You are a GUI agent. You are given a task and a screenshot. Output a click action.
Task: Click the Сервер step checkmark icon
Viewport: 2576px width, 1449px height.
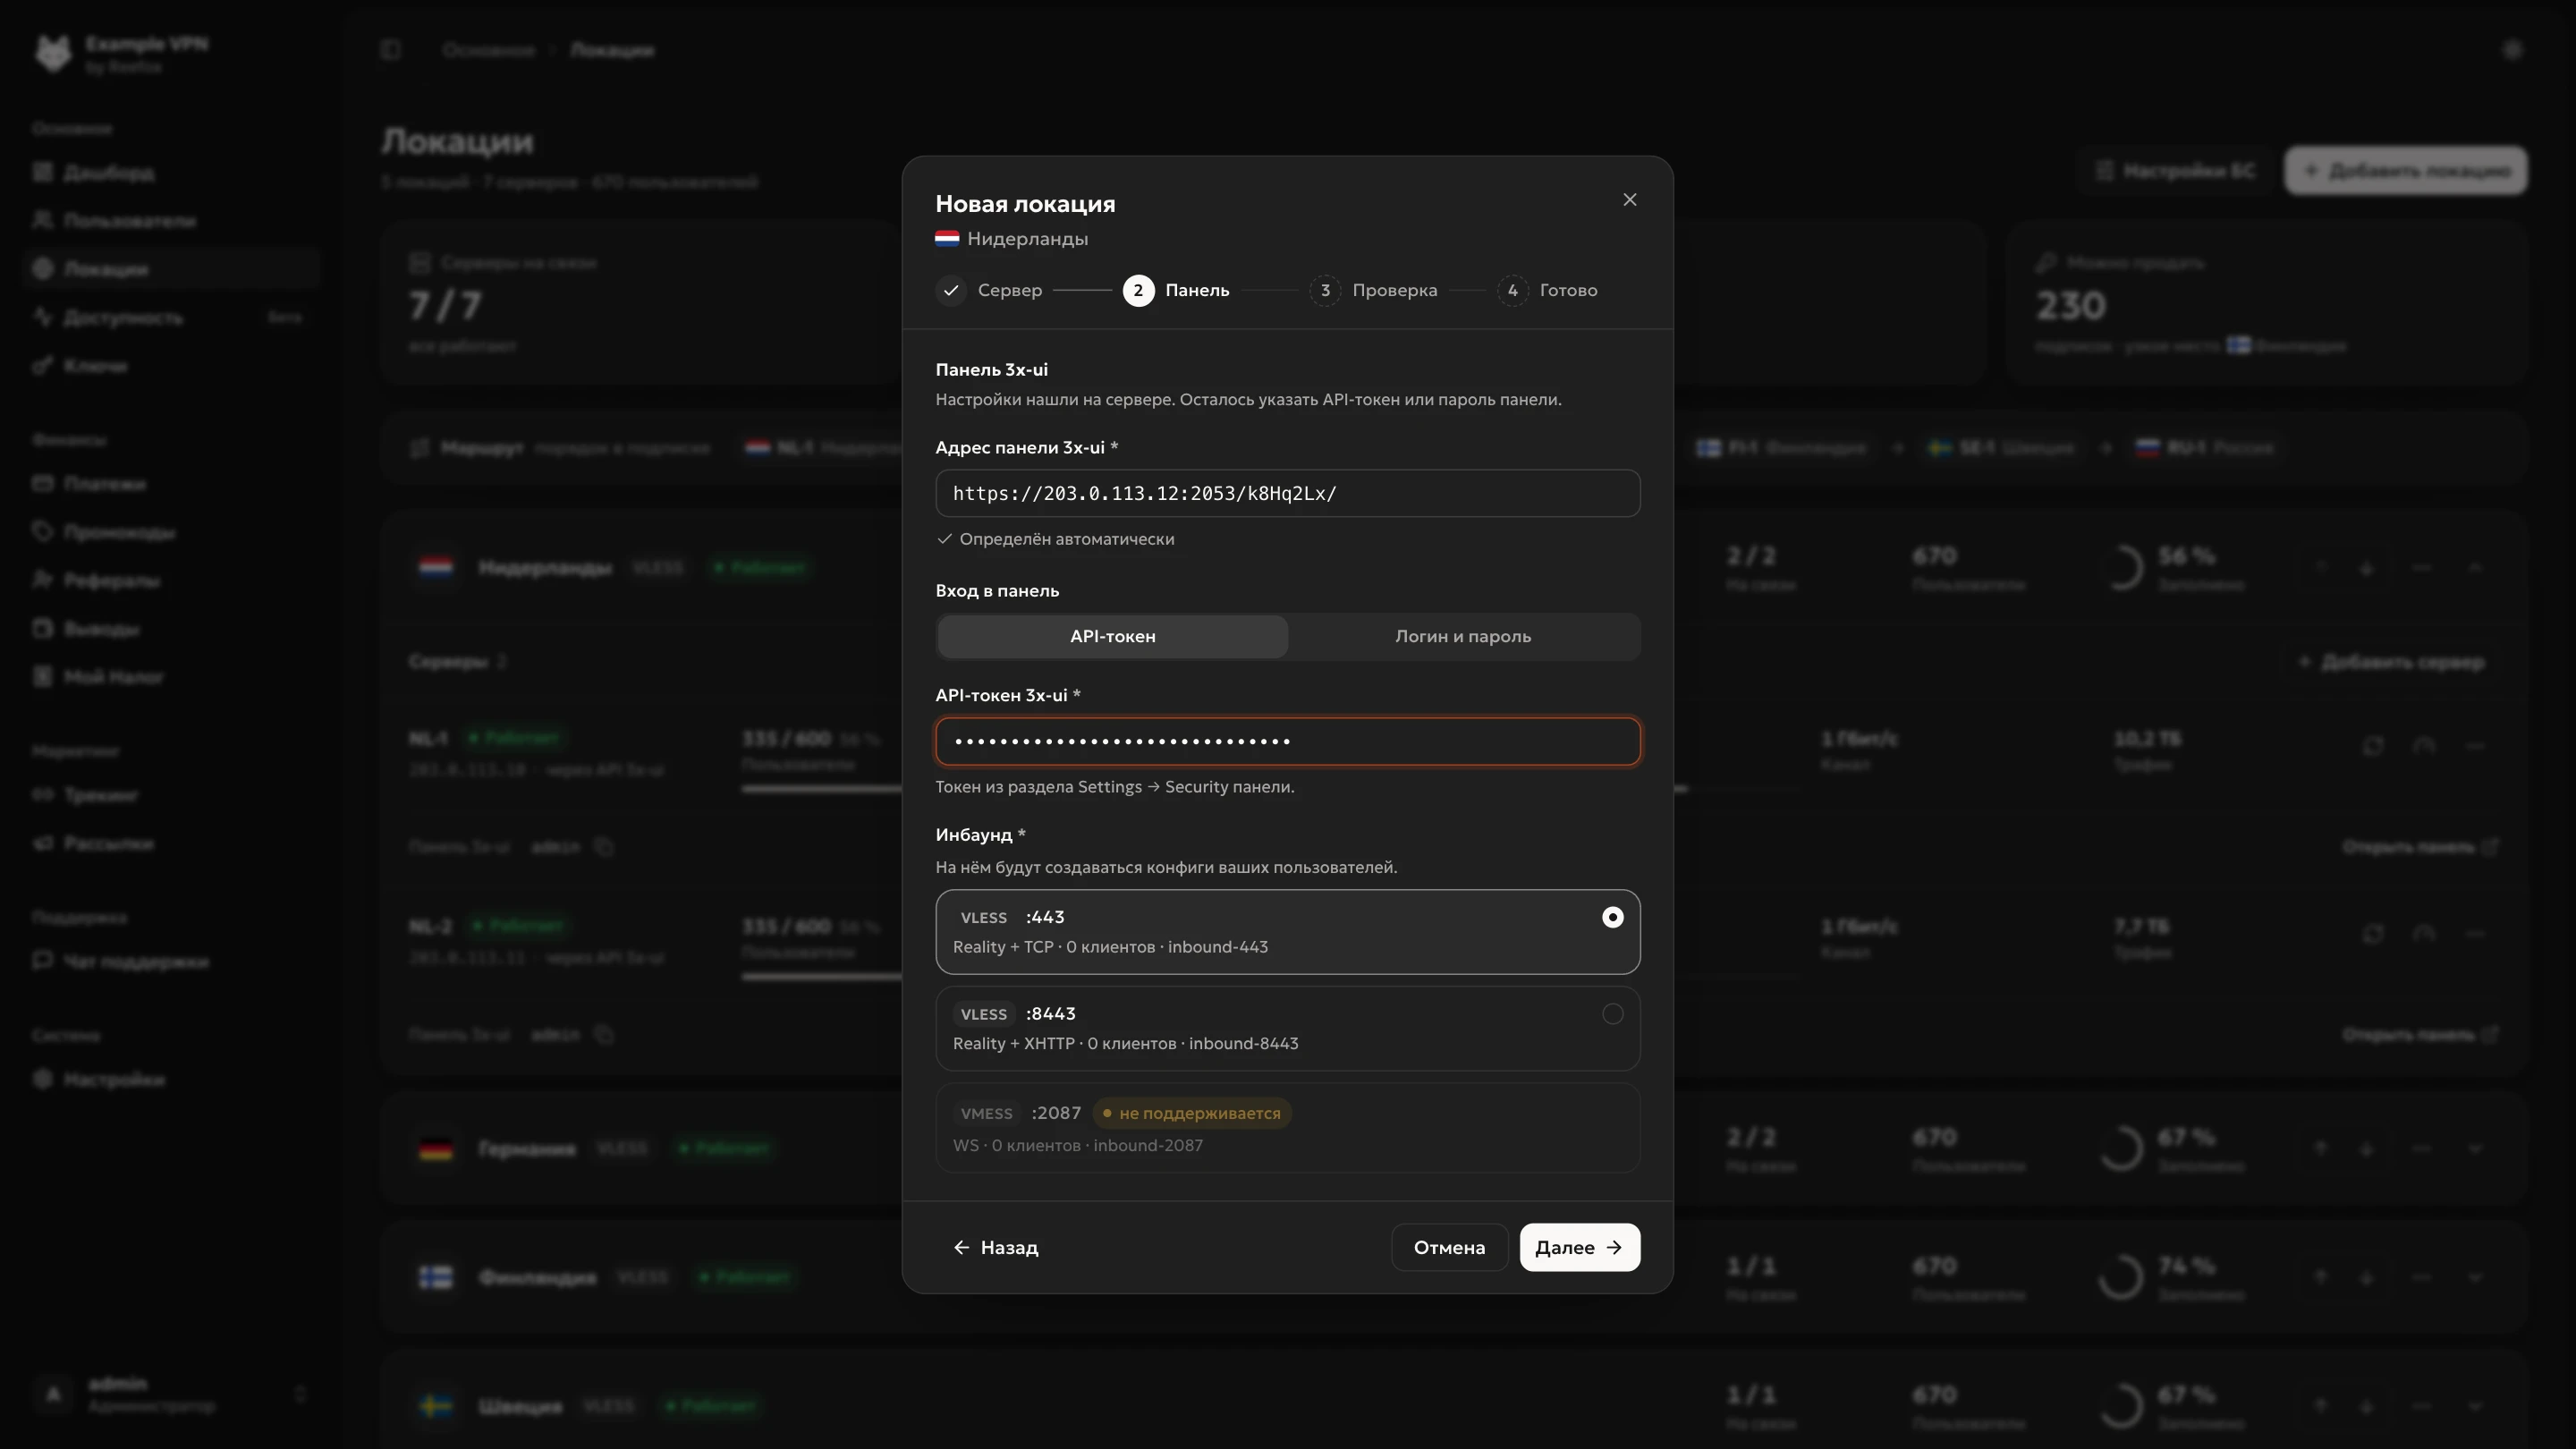coord(951,290)
